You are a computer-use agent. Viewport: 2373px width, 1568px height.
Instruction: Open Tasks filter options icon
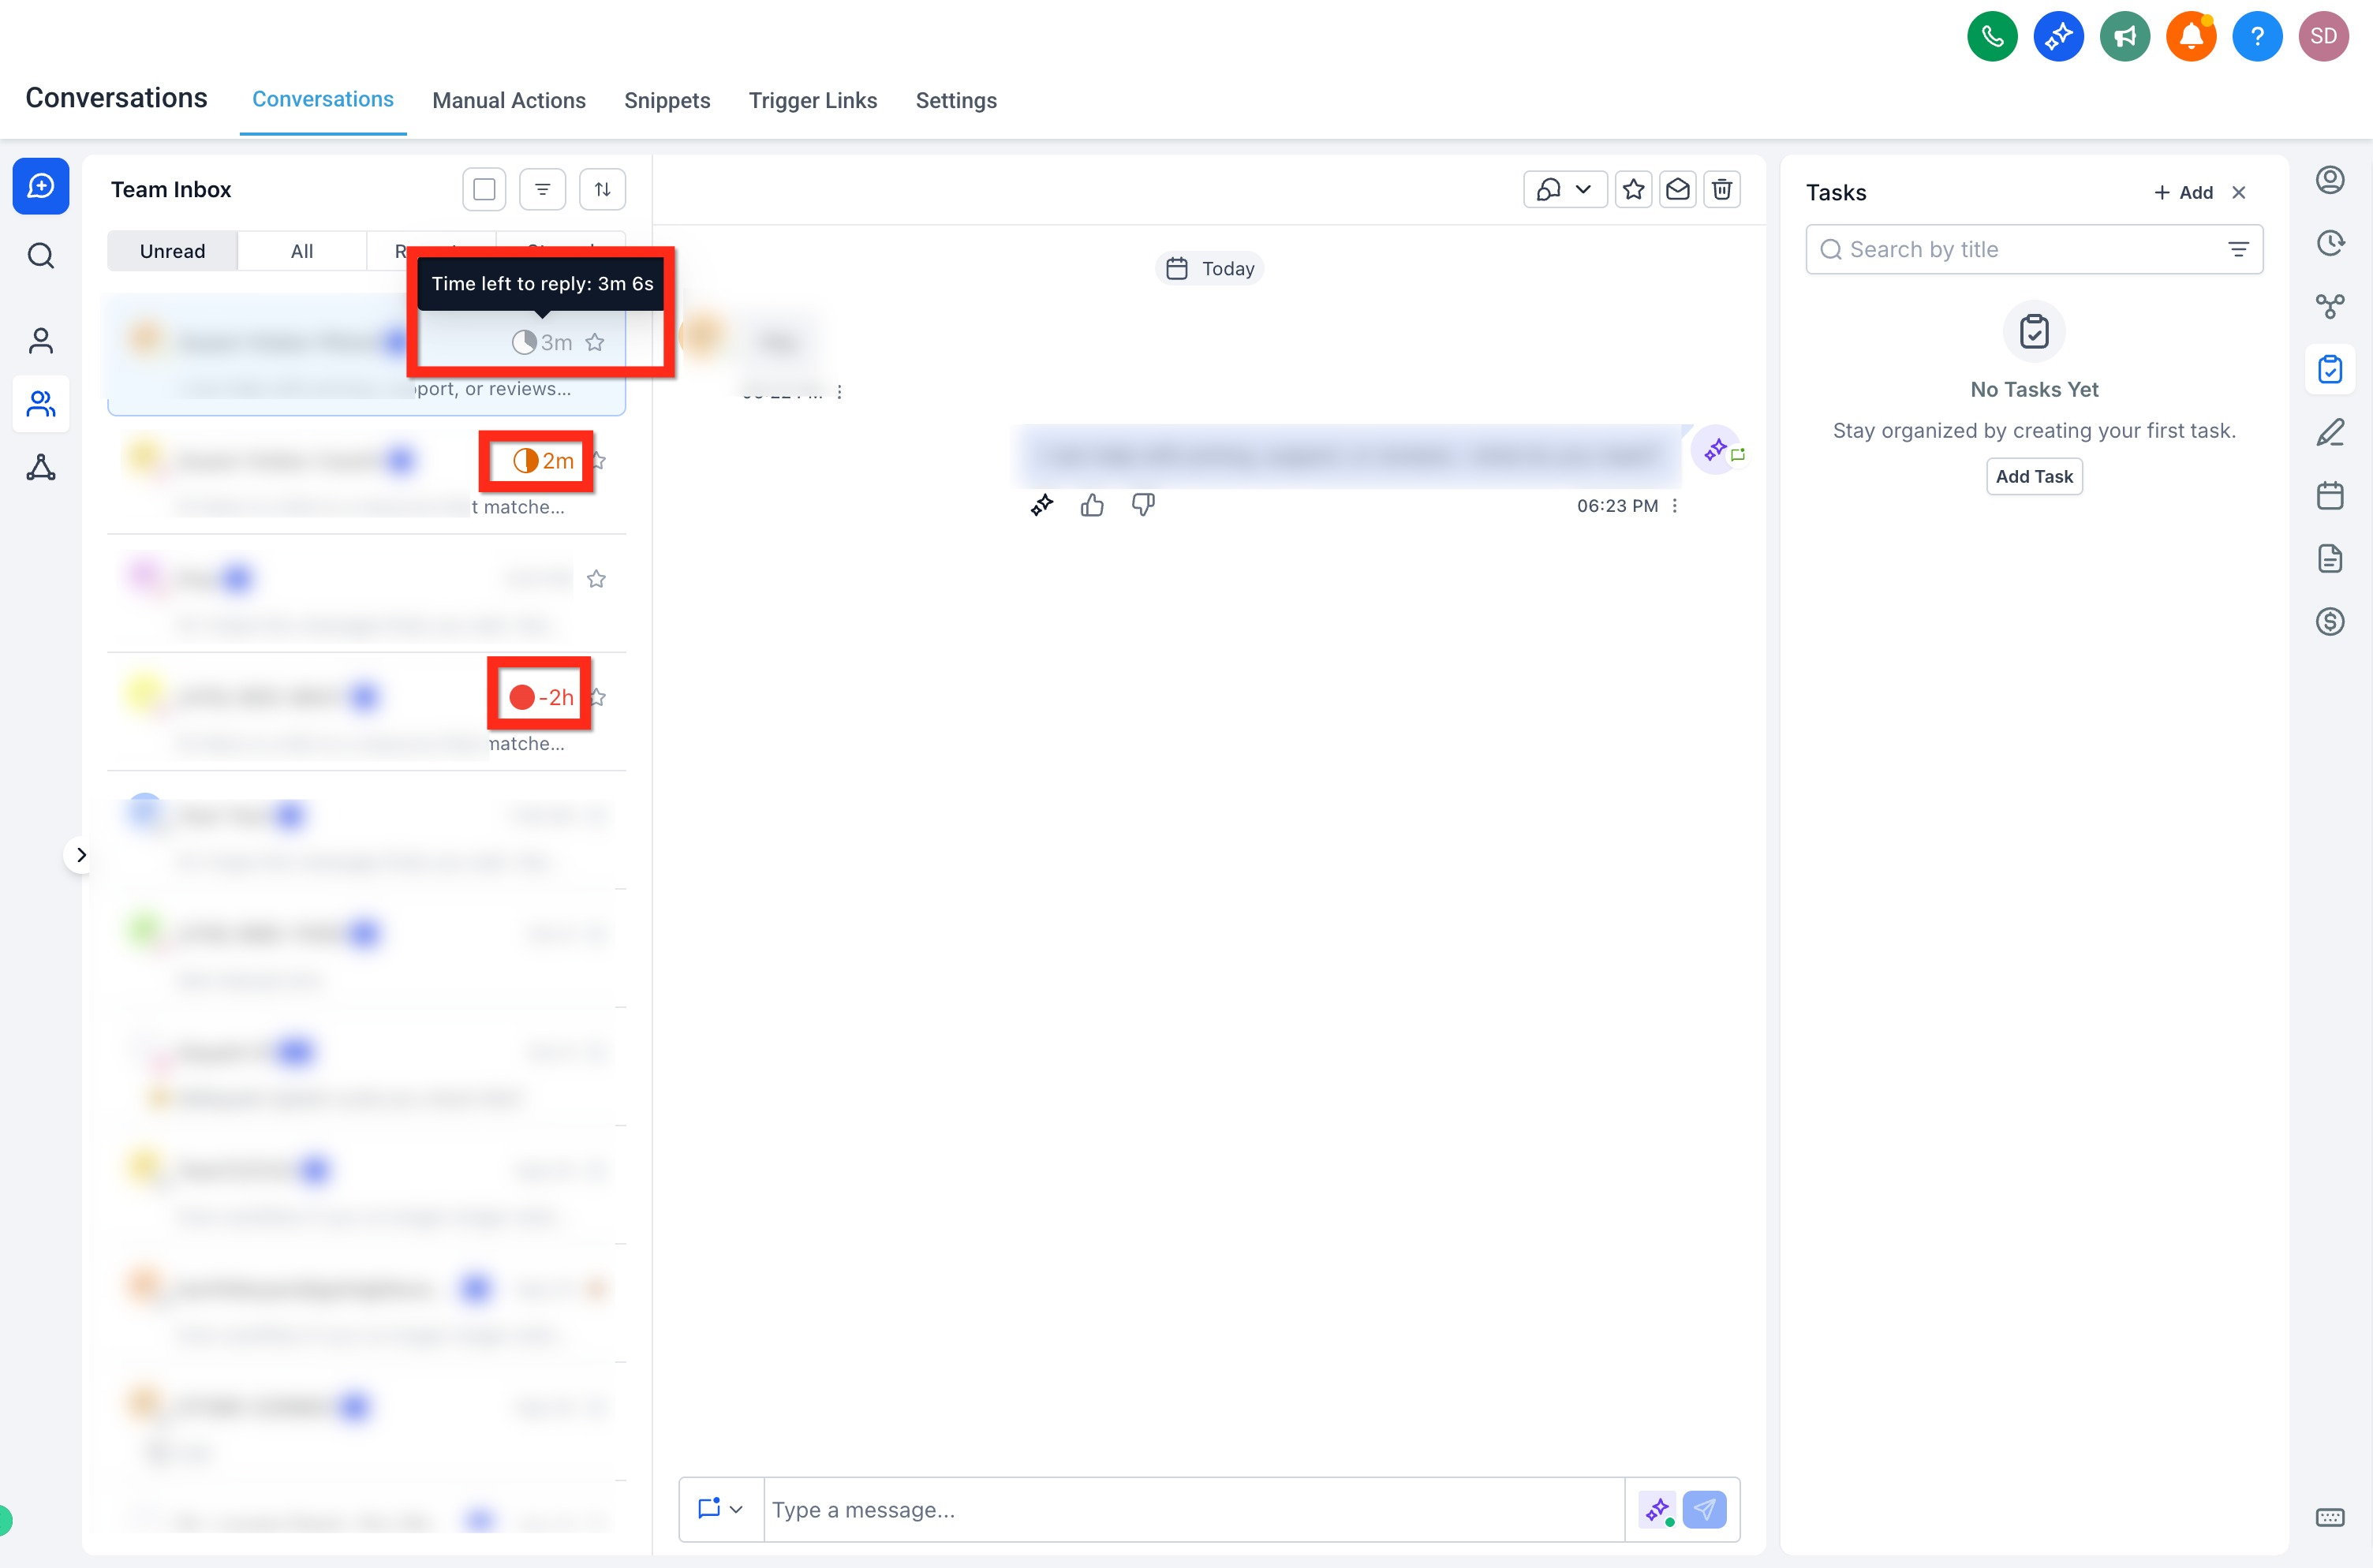[x=2238, y=250]
